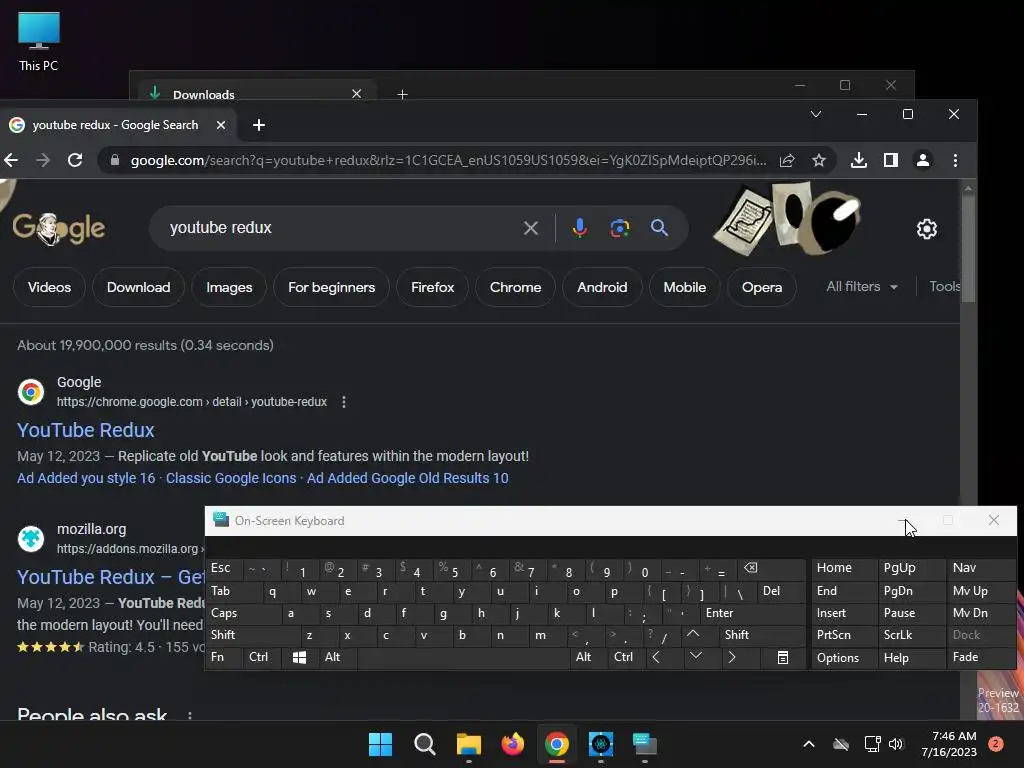The height and width of the screenshot is (768, 1024).
Task: Open the clock showing 7:46 AM
Action: tap(950, 744)
